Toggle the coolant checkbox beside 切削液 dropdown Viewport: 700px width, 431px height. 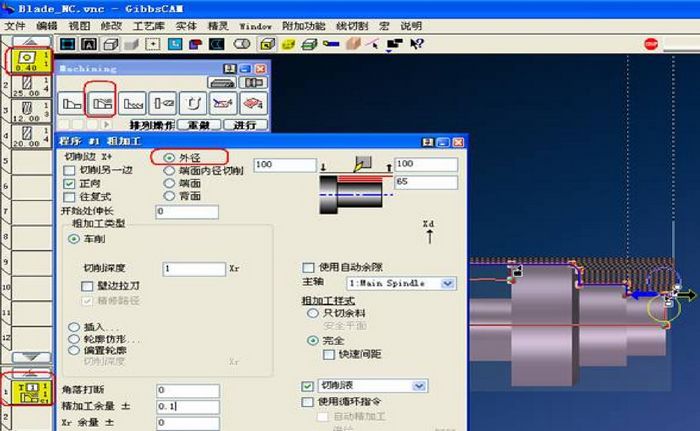pyautogui.click(x=307, y=386)
